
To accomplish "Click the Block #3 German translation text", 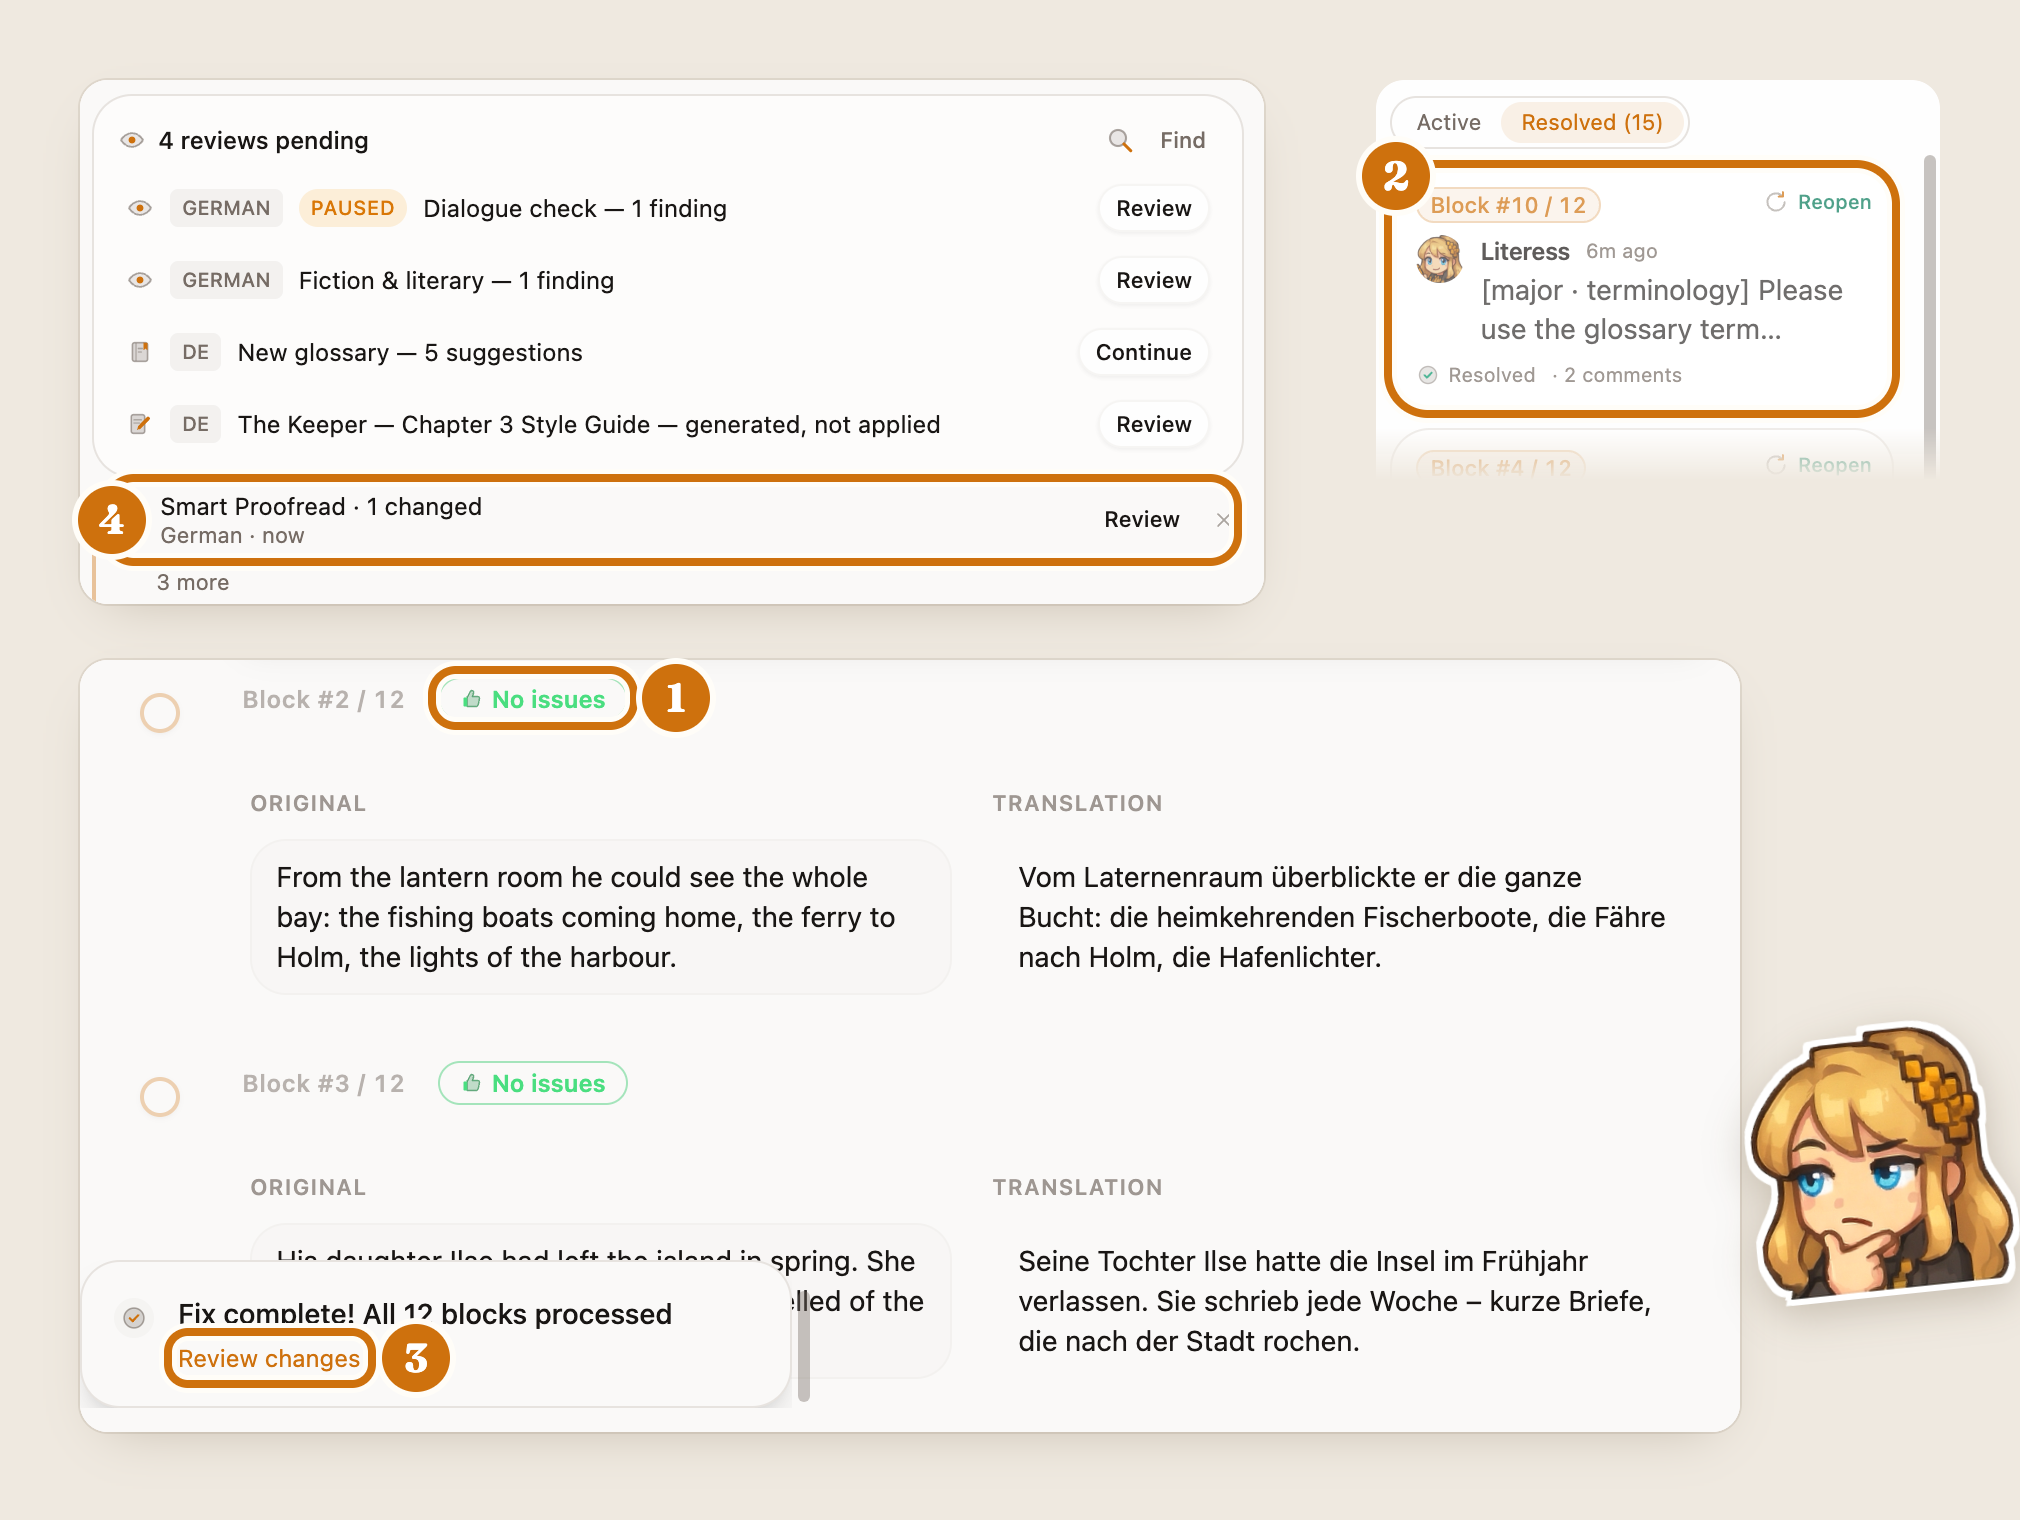I will 1335,1301.
